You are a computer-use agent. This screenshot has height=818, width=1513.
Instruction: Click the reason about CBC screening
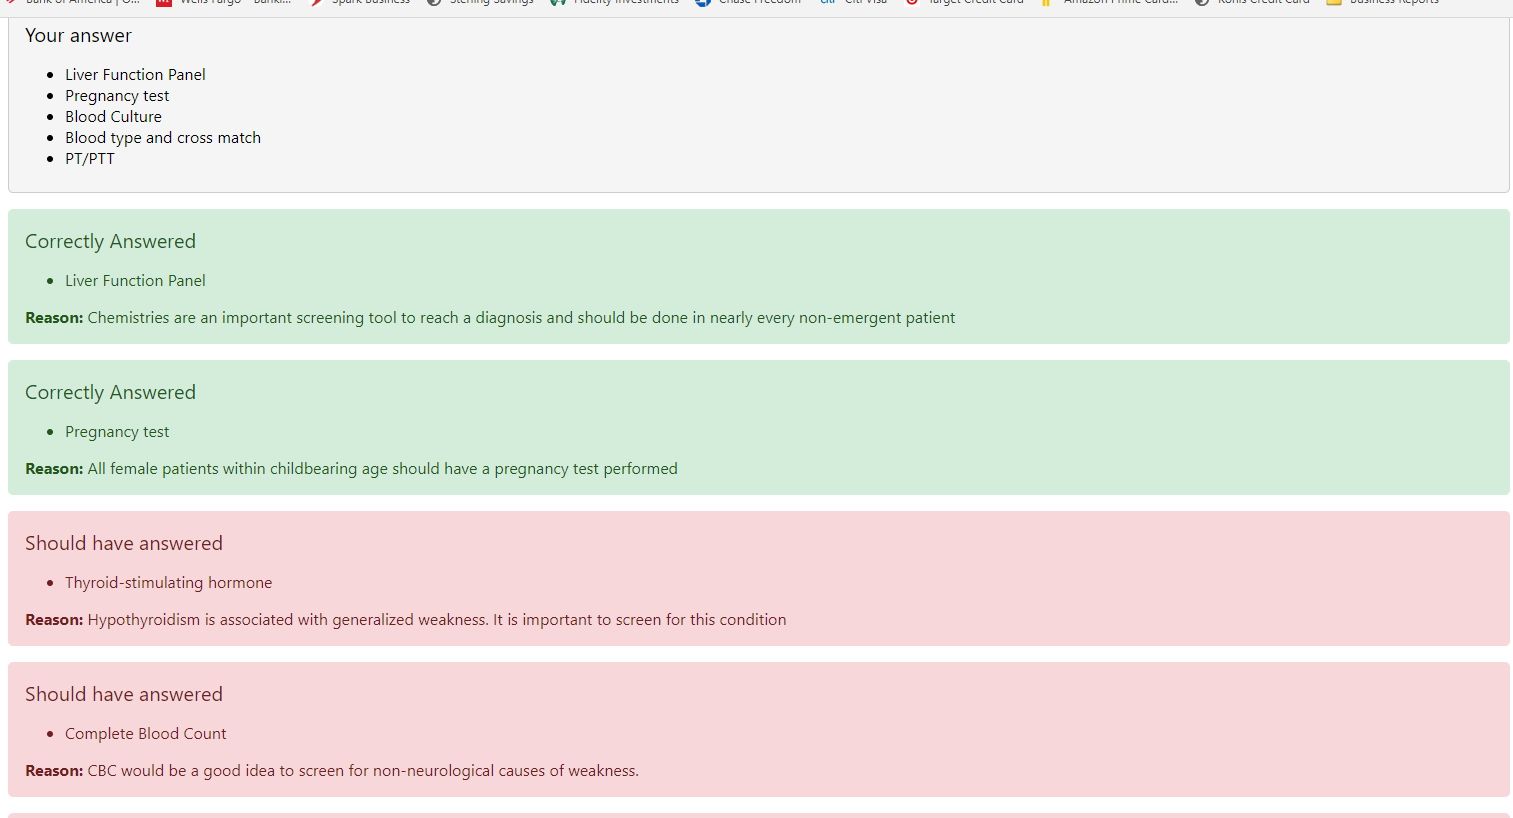pos(332,771)
